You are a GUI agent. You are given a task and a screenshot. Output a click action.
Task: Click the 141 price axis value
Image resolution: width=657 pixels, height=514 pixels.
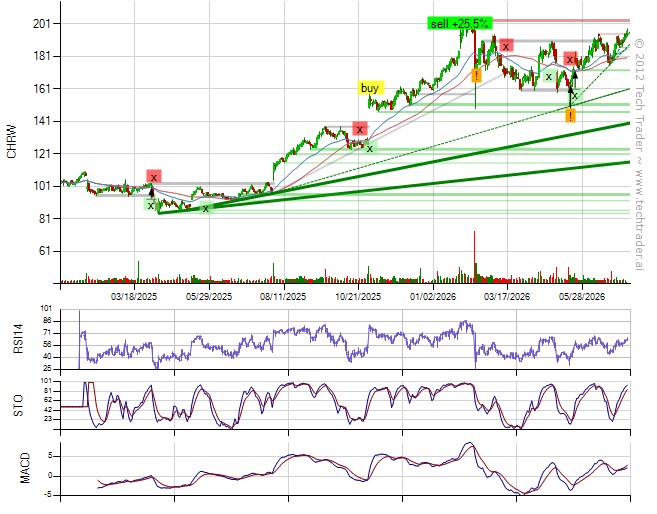coord(41,121)
